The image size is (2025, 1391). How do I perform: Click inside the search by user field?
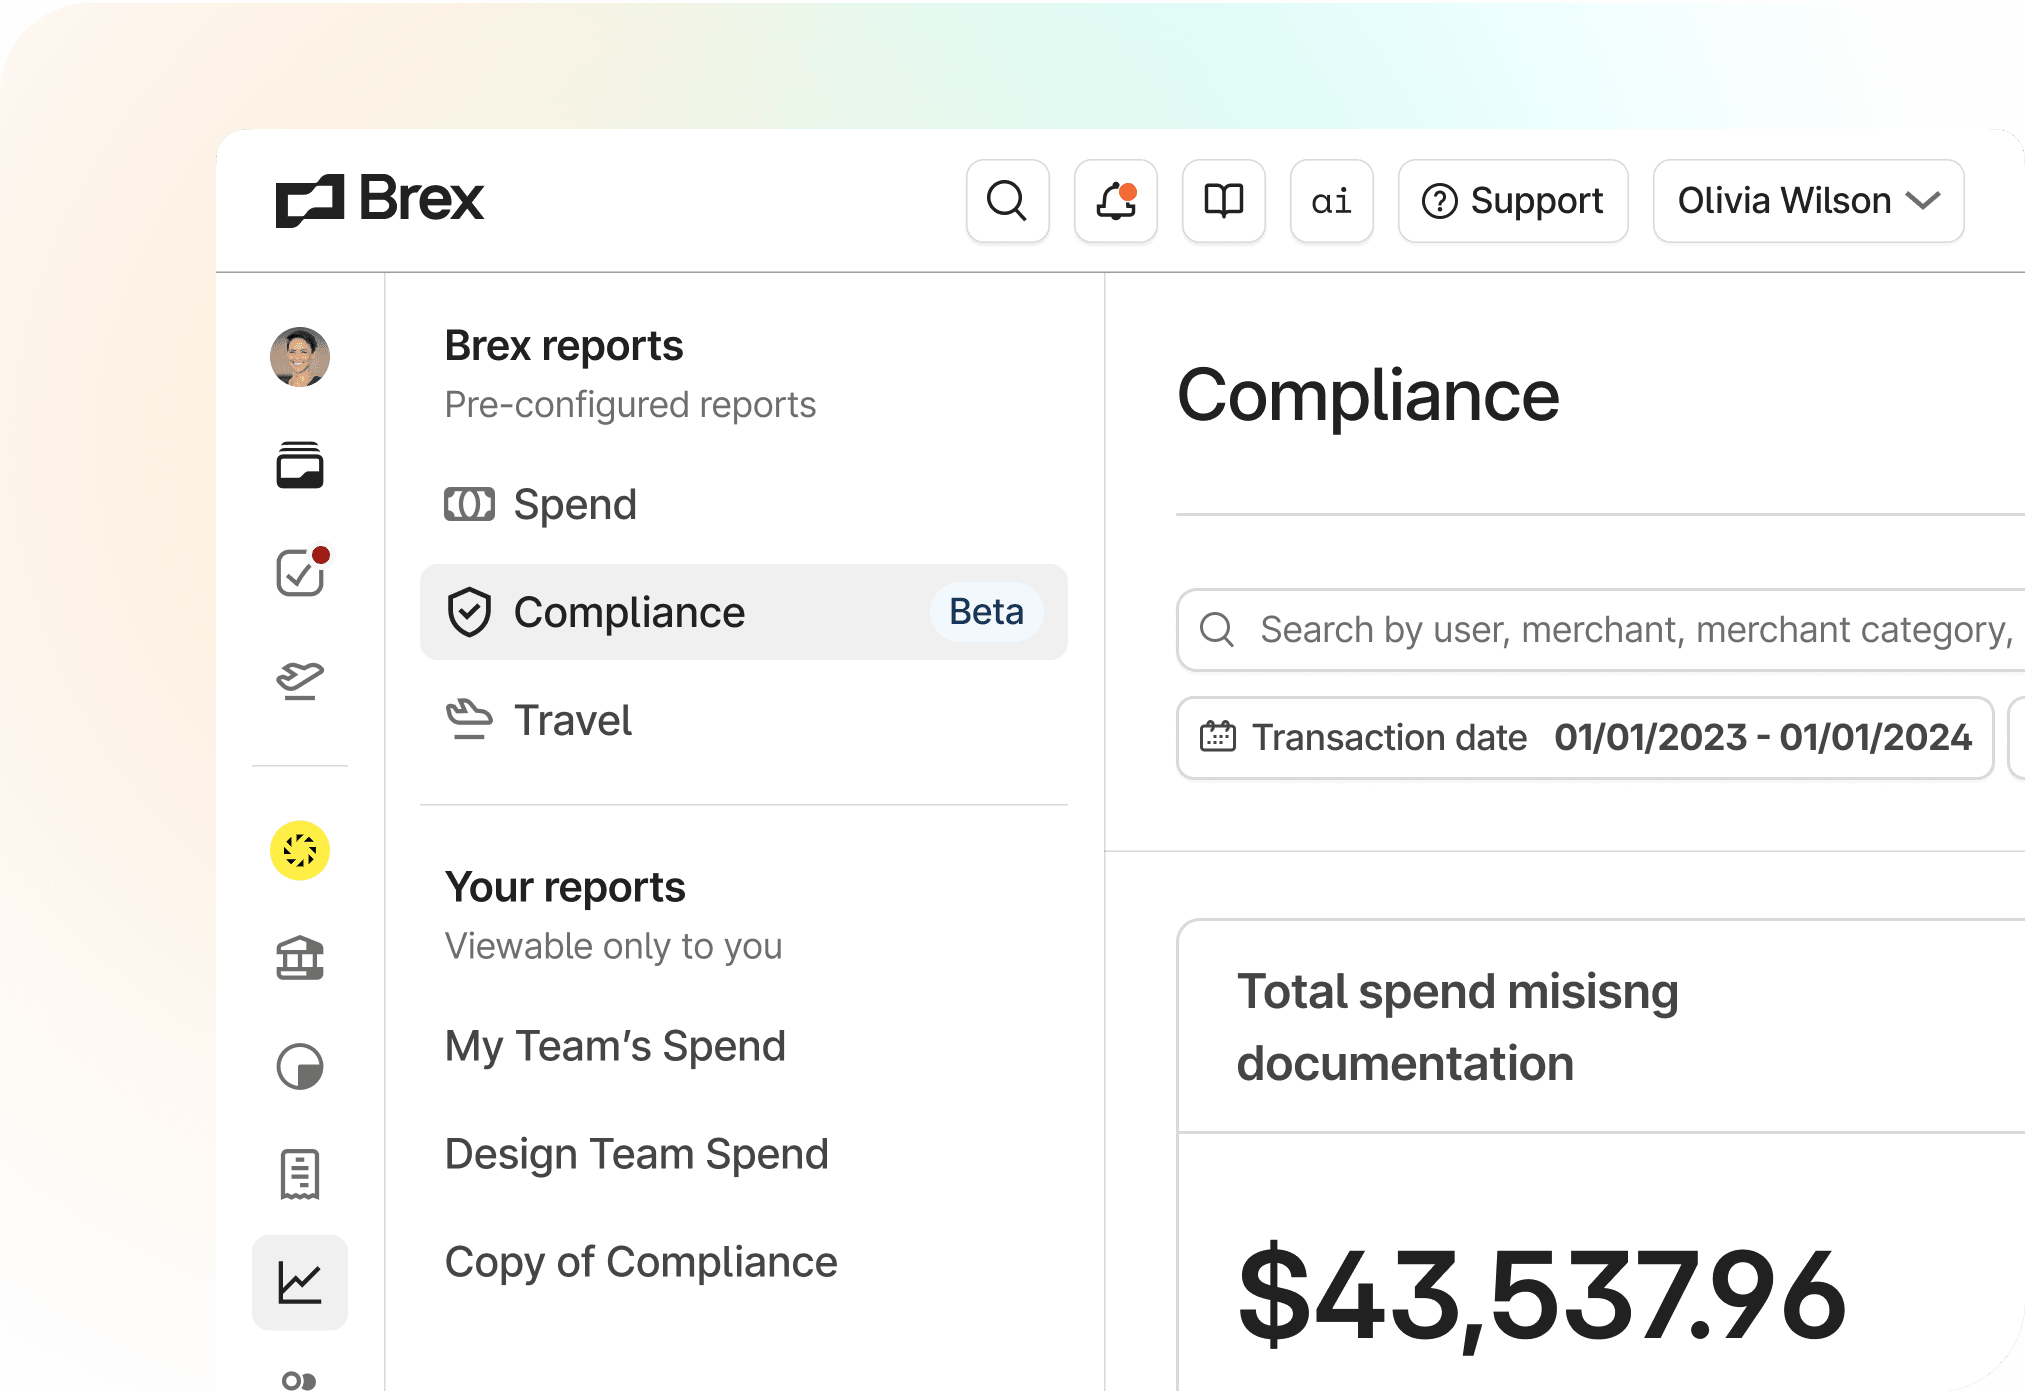tap(1600, 630)
